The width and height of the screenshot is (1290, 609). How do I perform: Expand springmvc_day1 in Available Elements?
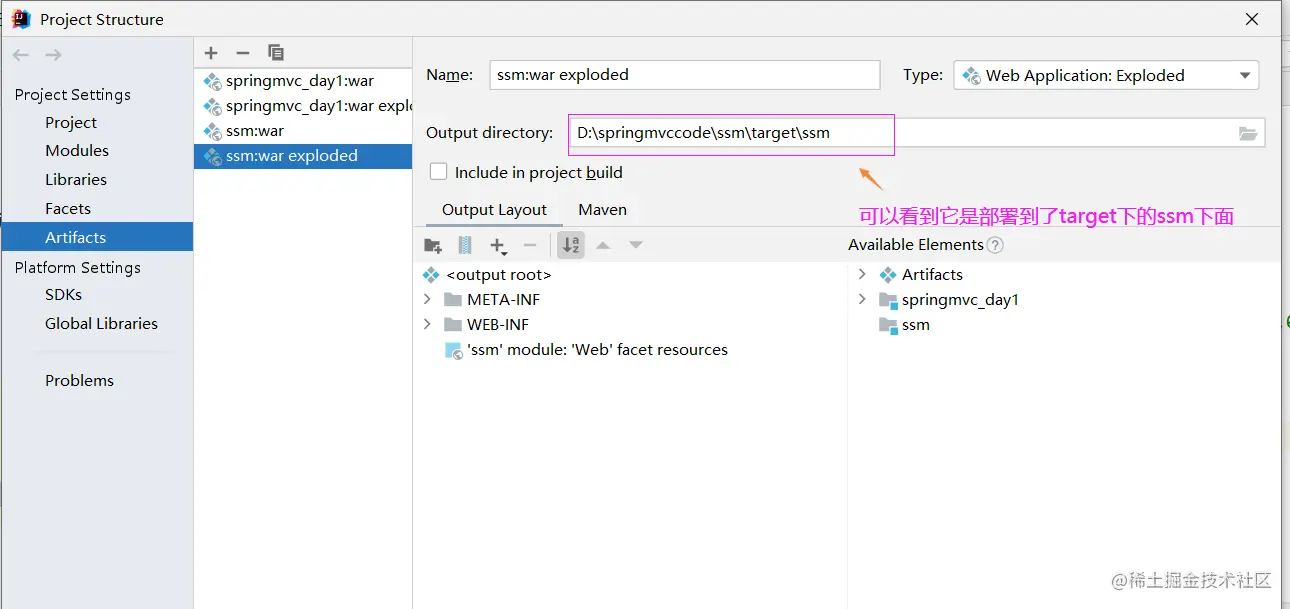(x=862, y=299)
